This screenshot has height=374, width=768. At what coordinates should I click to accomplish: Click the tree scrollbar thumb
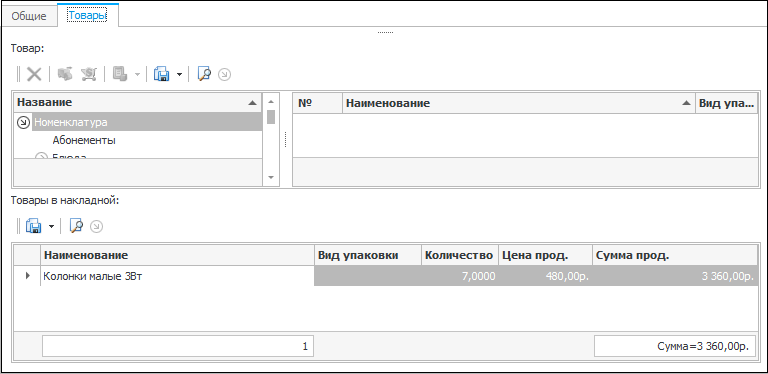coord(271,117)
